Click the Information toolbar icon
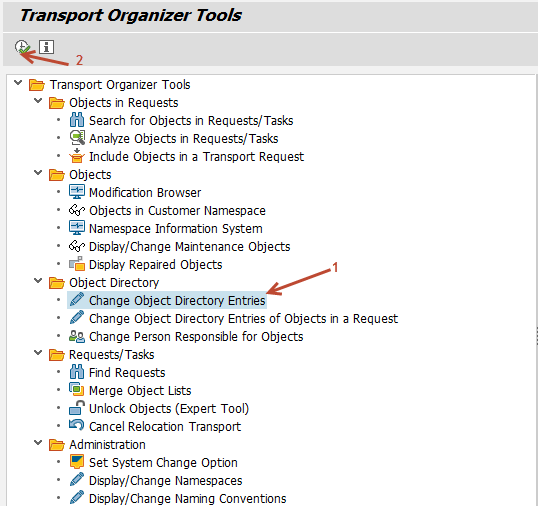 click(x=46, y=47)
